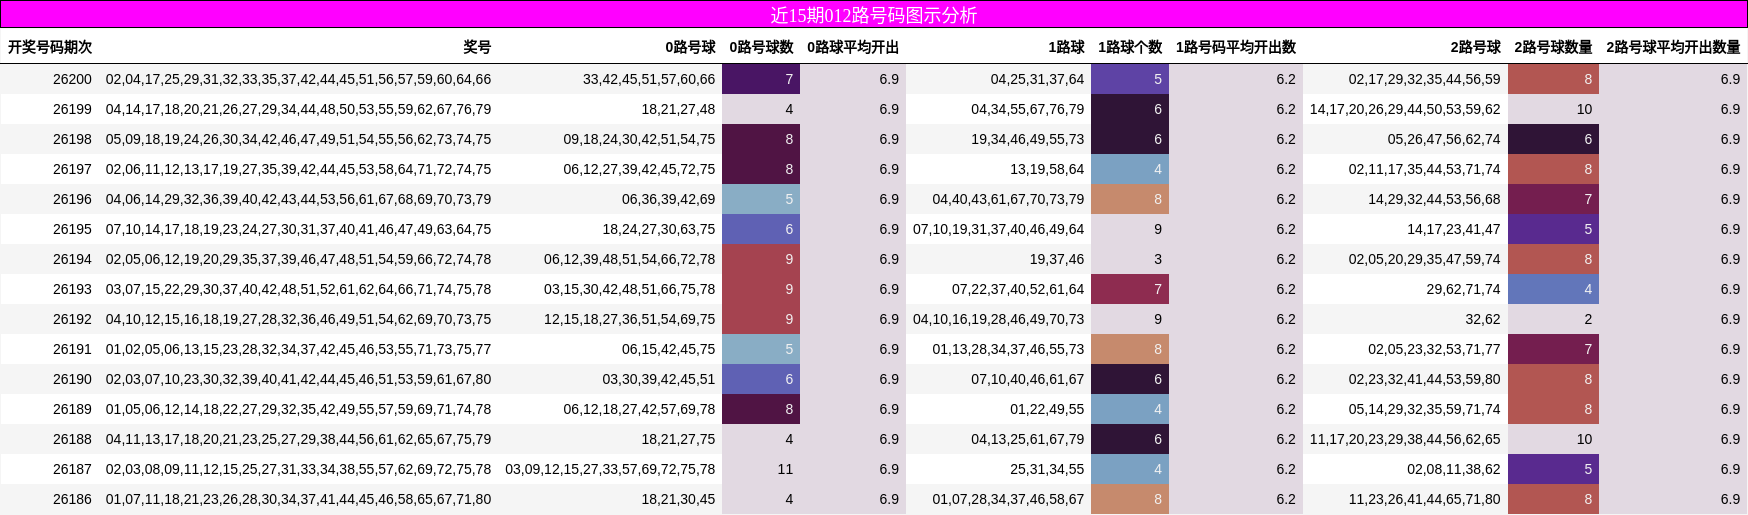Image resolution: width=1748 pixels, height=515 pixels.
Task: Click purple 1路 count 5 in row 26200
Action: [1130, 79]
